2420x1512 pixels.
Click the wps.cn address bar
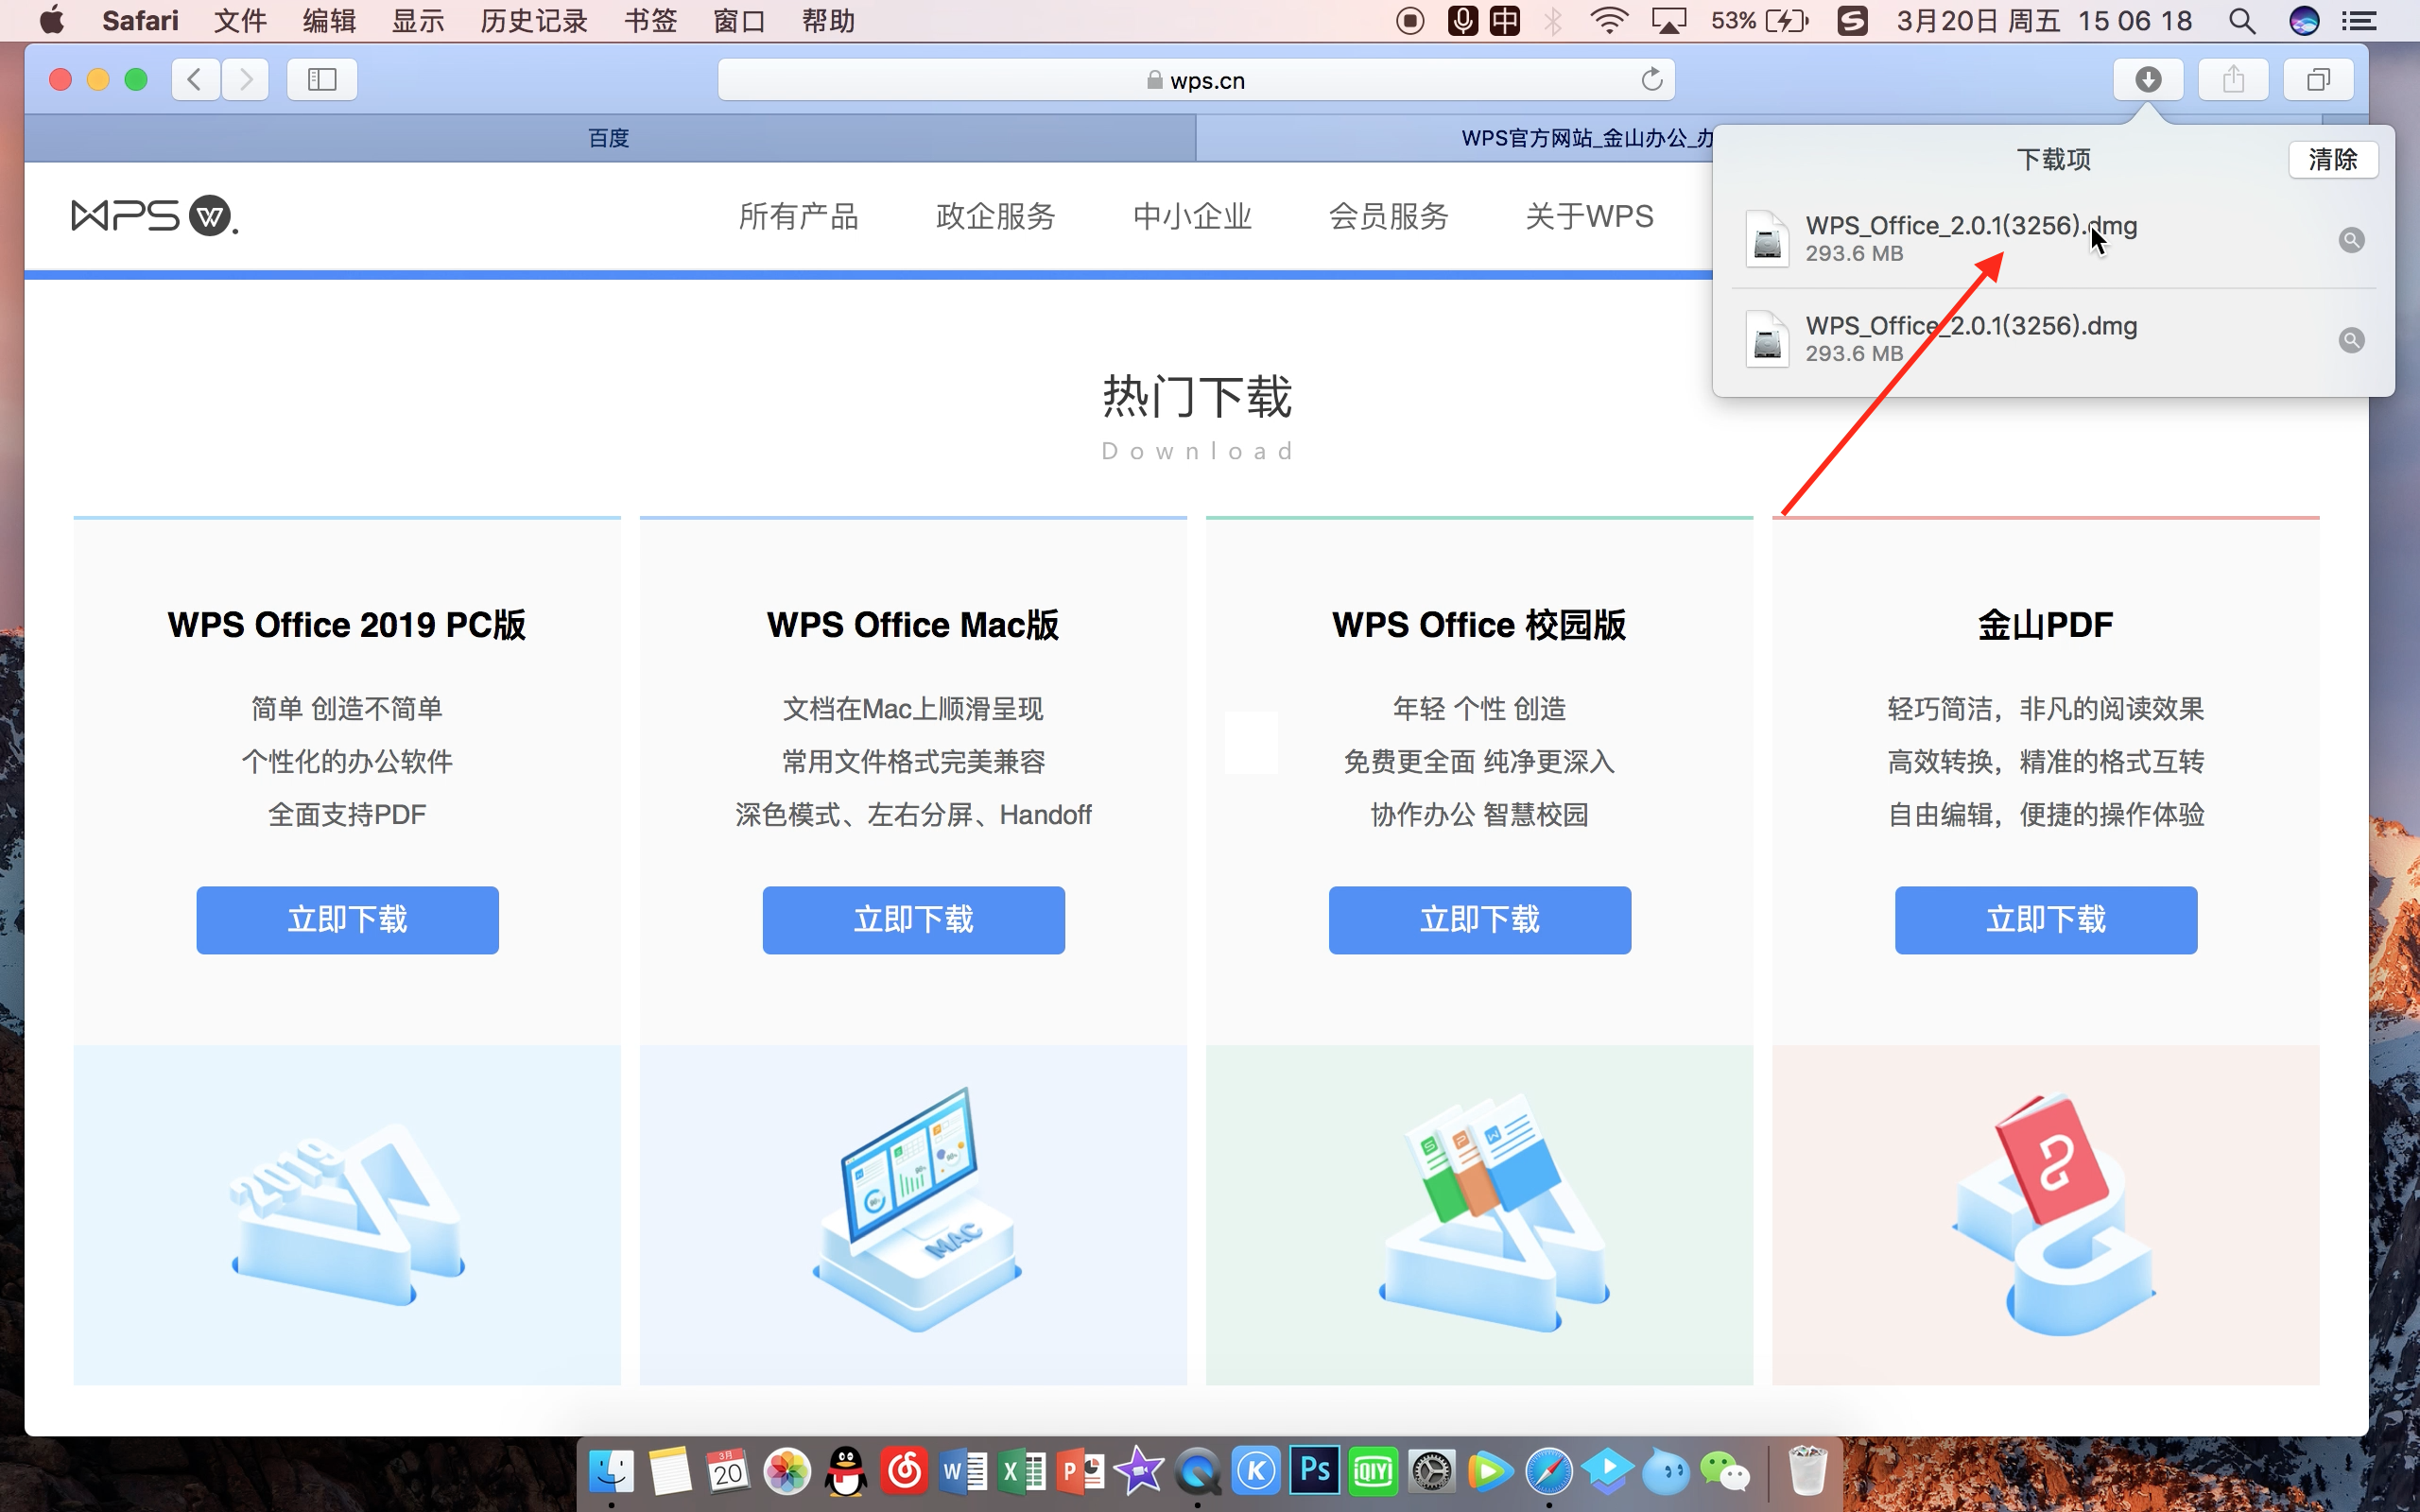coord(1196,80)
